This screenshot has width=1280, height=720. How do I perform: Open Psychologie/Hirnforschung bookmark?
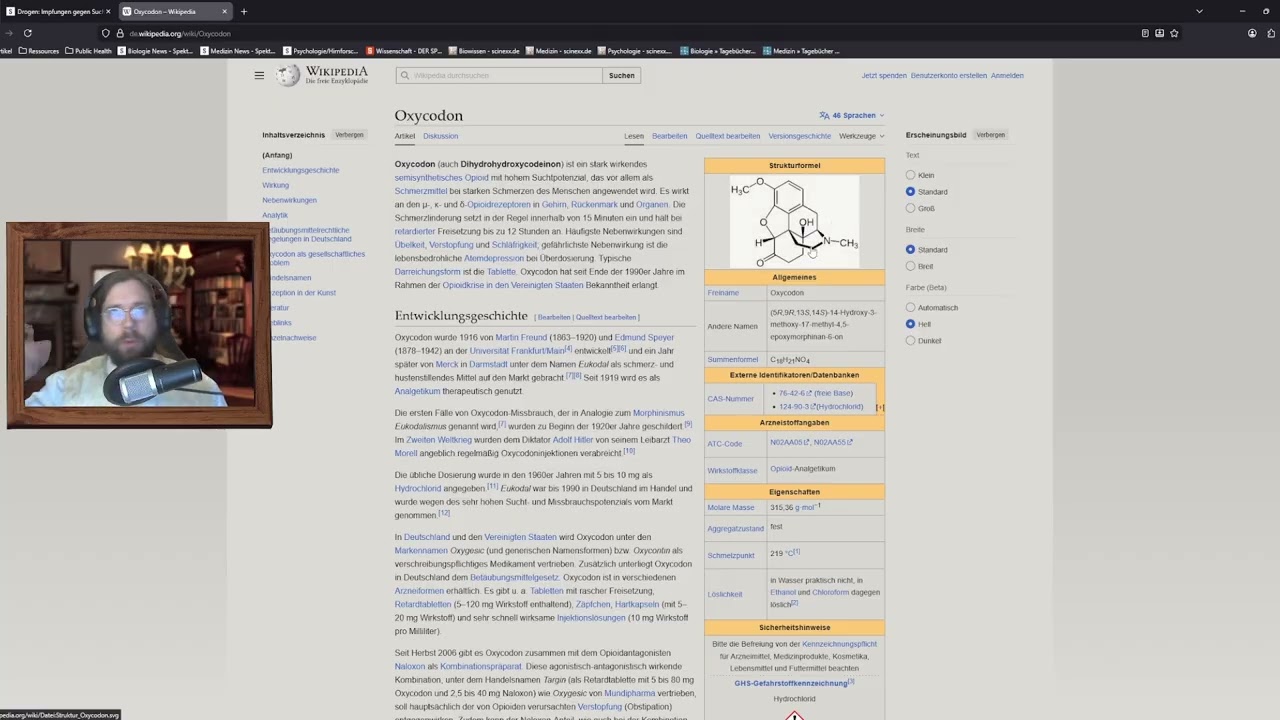320,51
